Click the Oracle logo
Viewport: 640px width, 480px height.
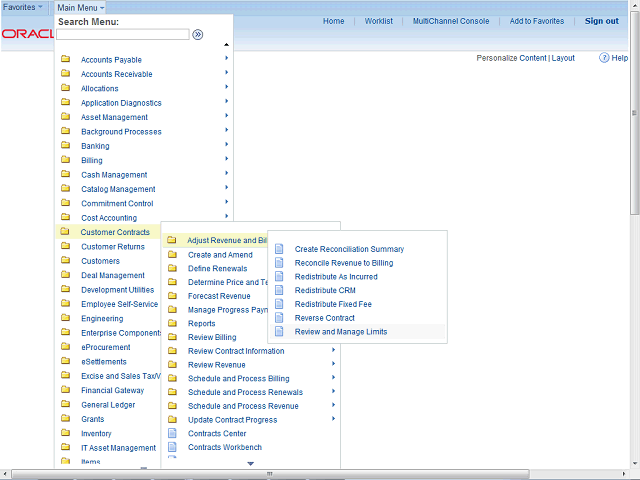point(27,33)
